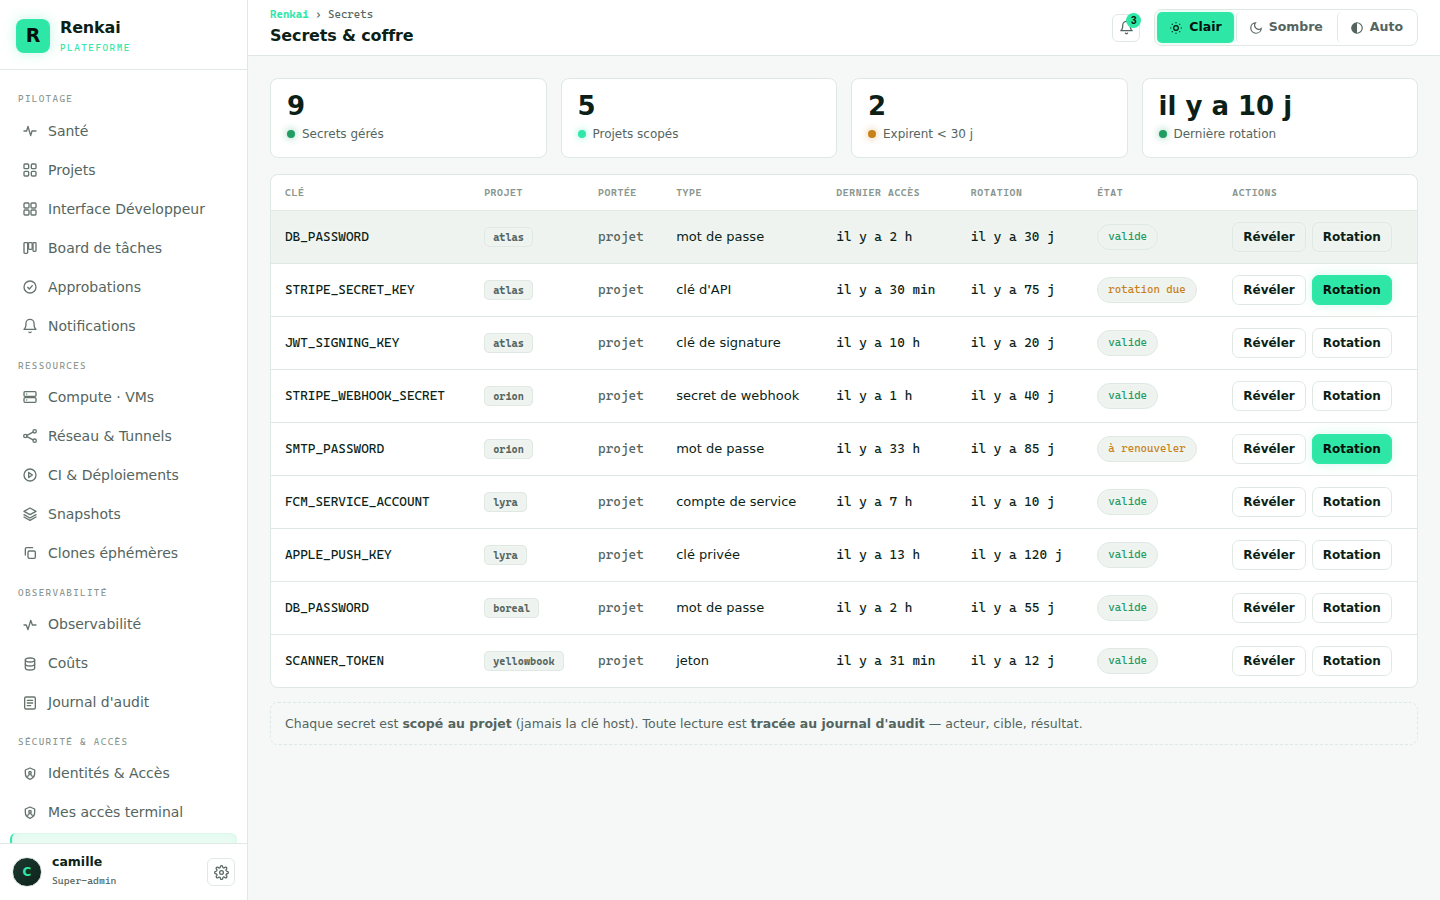1440x900 pixels.
Task: Follow the Renkai breadcrumb link
Action: tap(289, 14)
